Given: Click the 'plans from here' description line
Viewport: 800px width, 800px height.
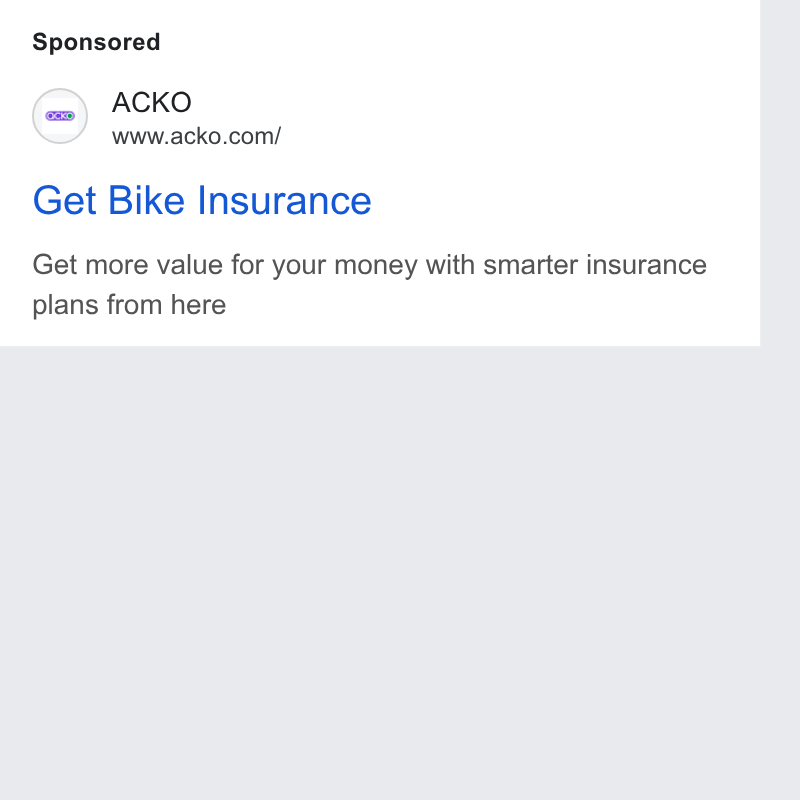Looking at the screenshot, I should click(129, 305).
